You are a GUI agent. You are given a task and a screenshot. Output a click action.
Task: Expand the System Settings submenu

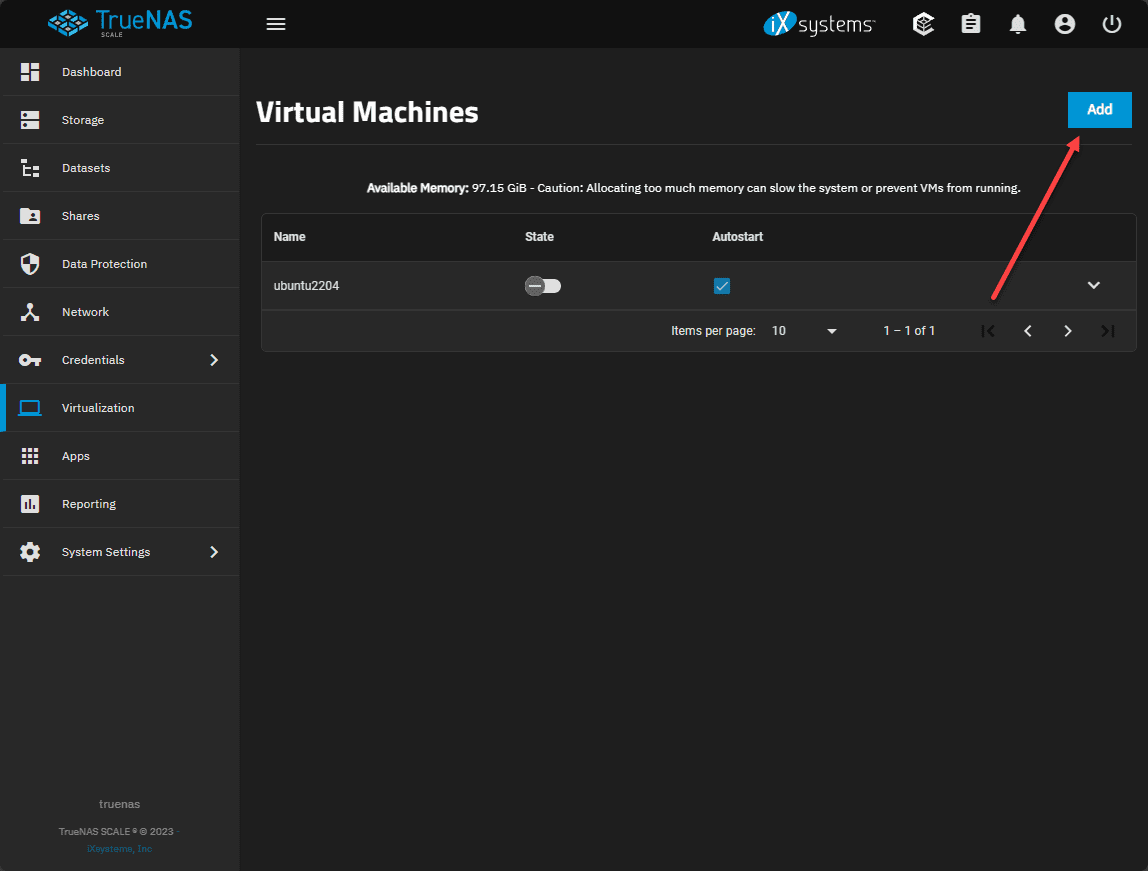pyautogui.click(x=213, y=552)
